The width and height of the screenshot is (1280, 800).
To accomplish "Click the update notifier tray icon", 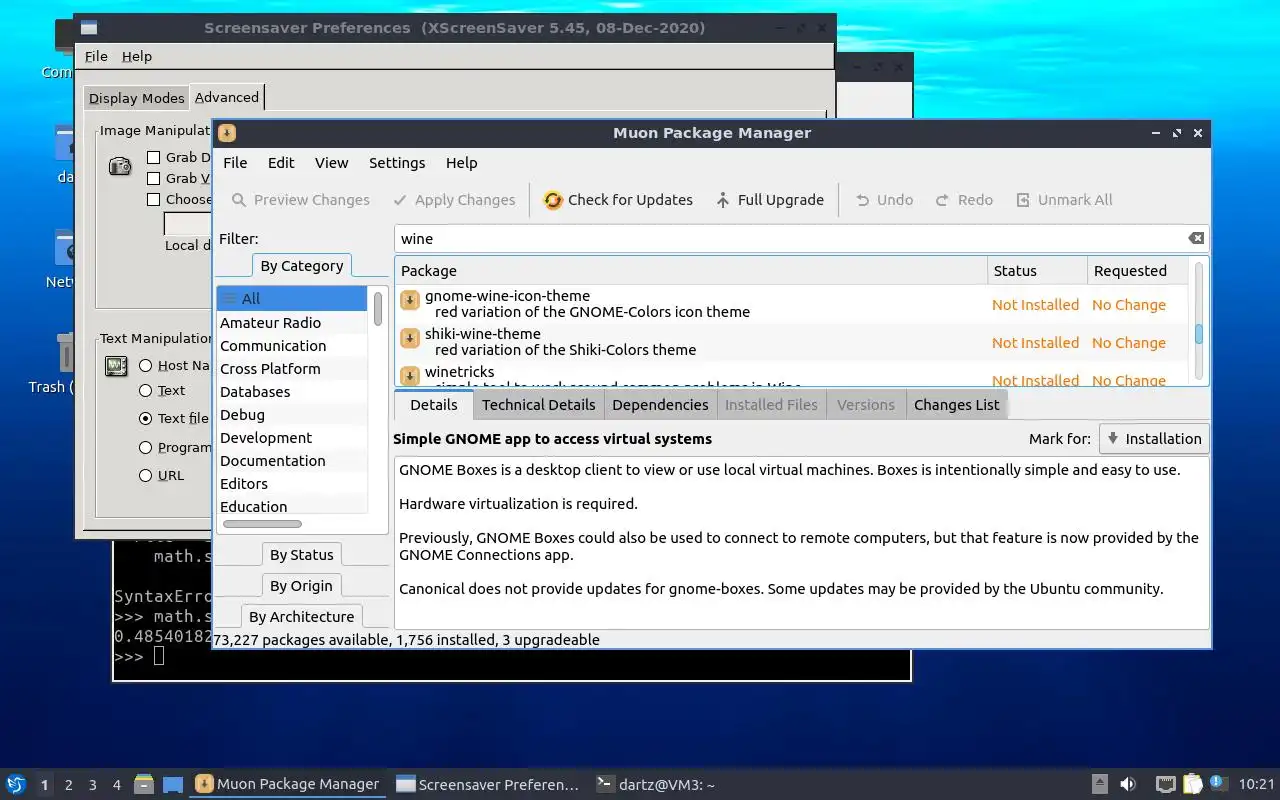I will point(1218,783).
